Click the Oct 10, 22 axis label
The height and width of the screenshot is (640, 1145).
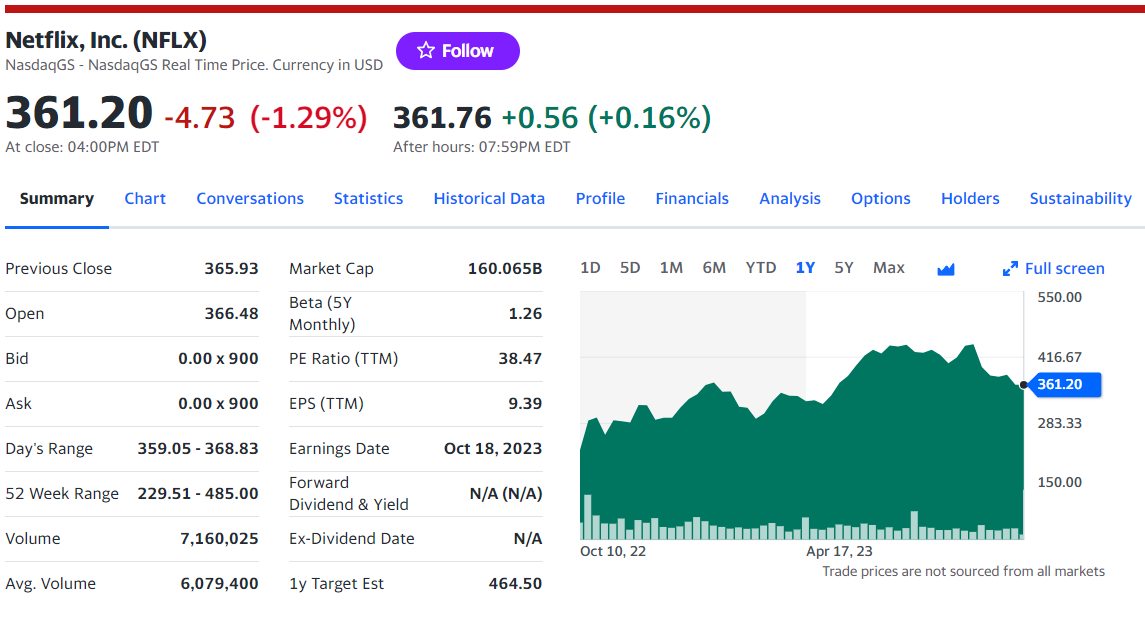[x=613, y=552]
